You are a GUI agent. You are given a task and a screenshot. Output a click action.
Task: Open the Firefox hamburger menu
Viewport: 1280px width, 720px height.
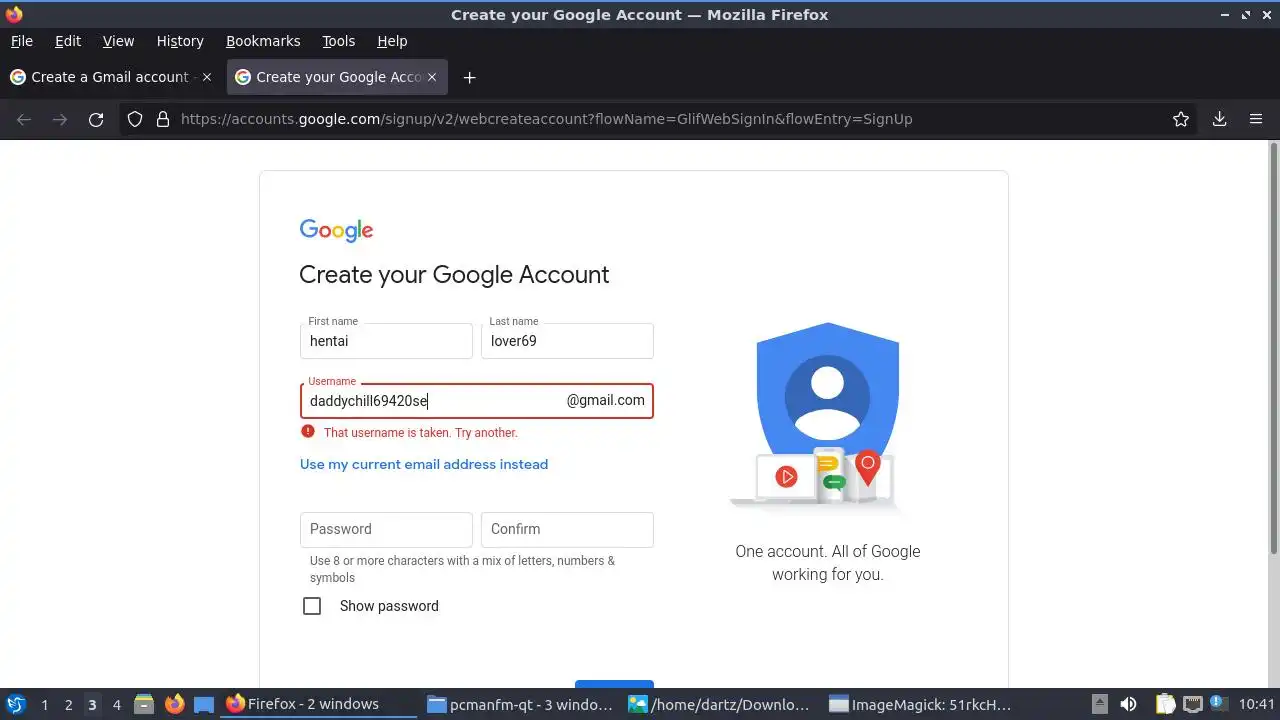1256,119
